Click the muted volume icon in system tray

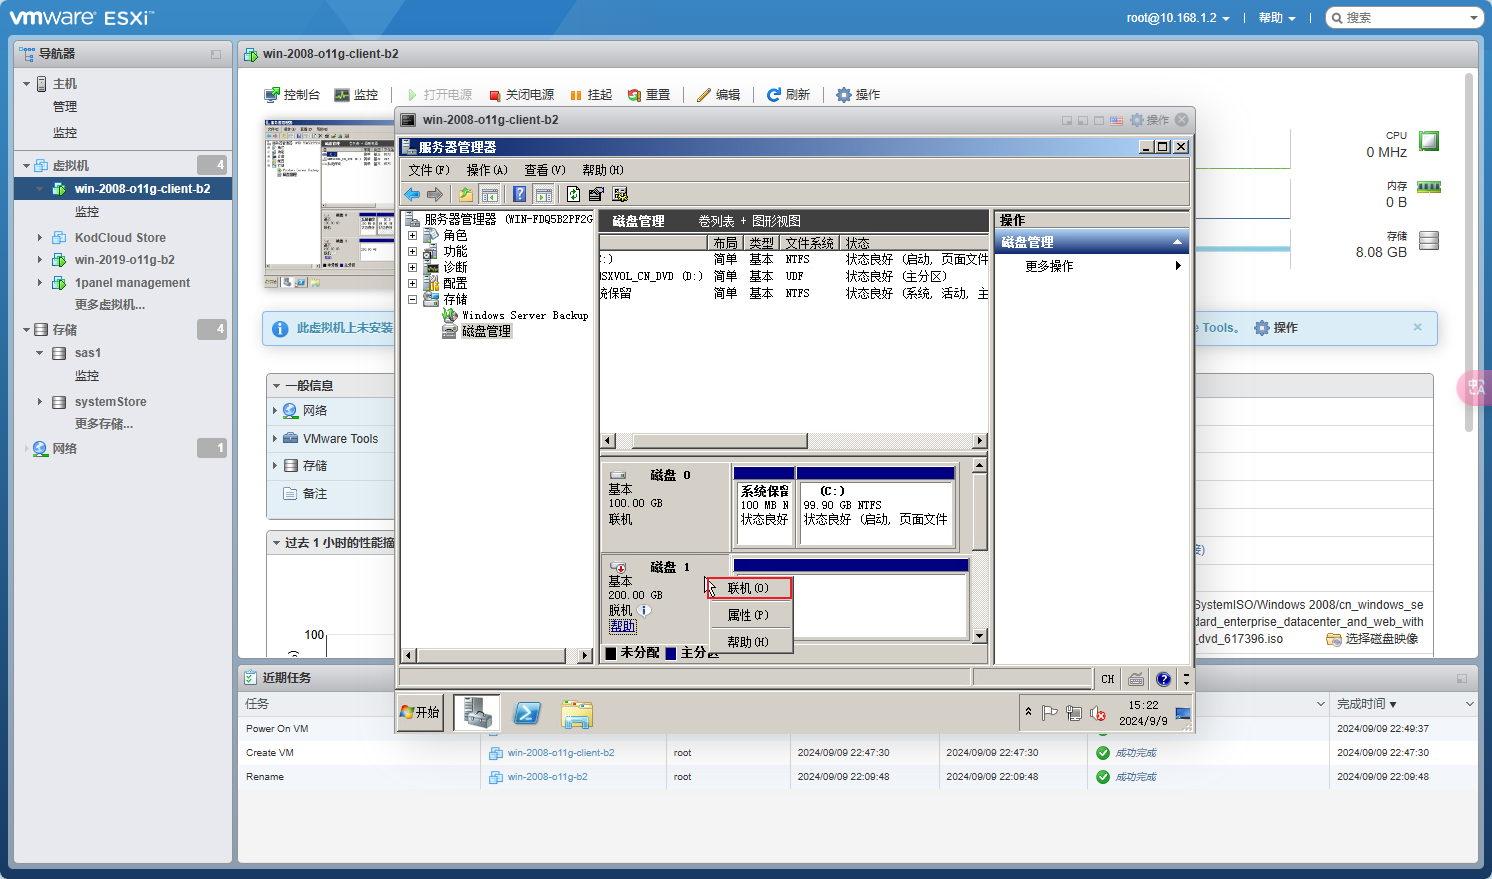(1098, 713)
